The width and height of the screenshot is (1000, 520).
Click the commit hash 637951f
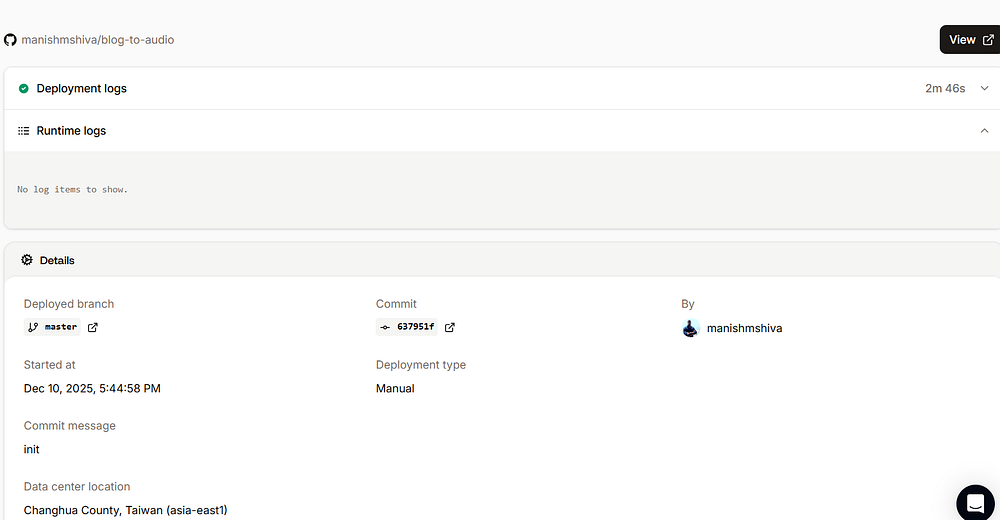[415, 327]
